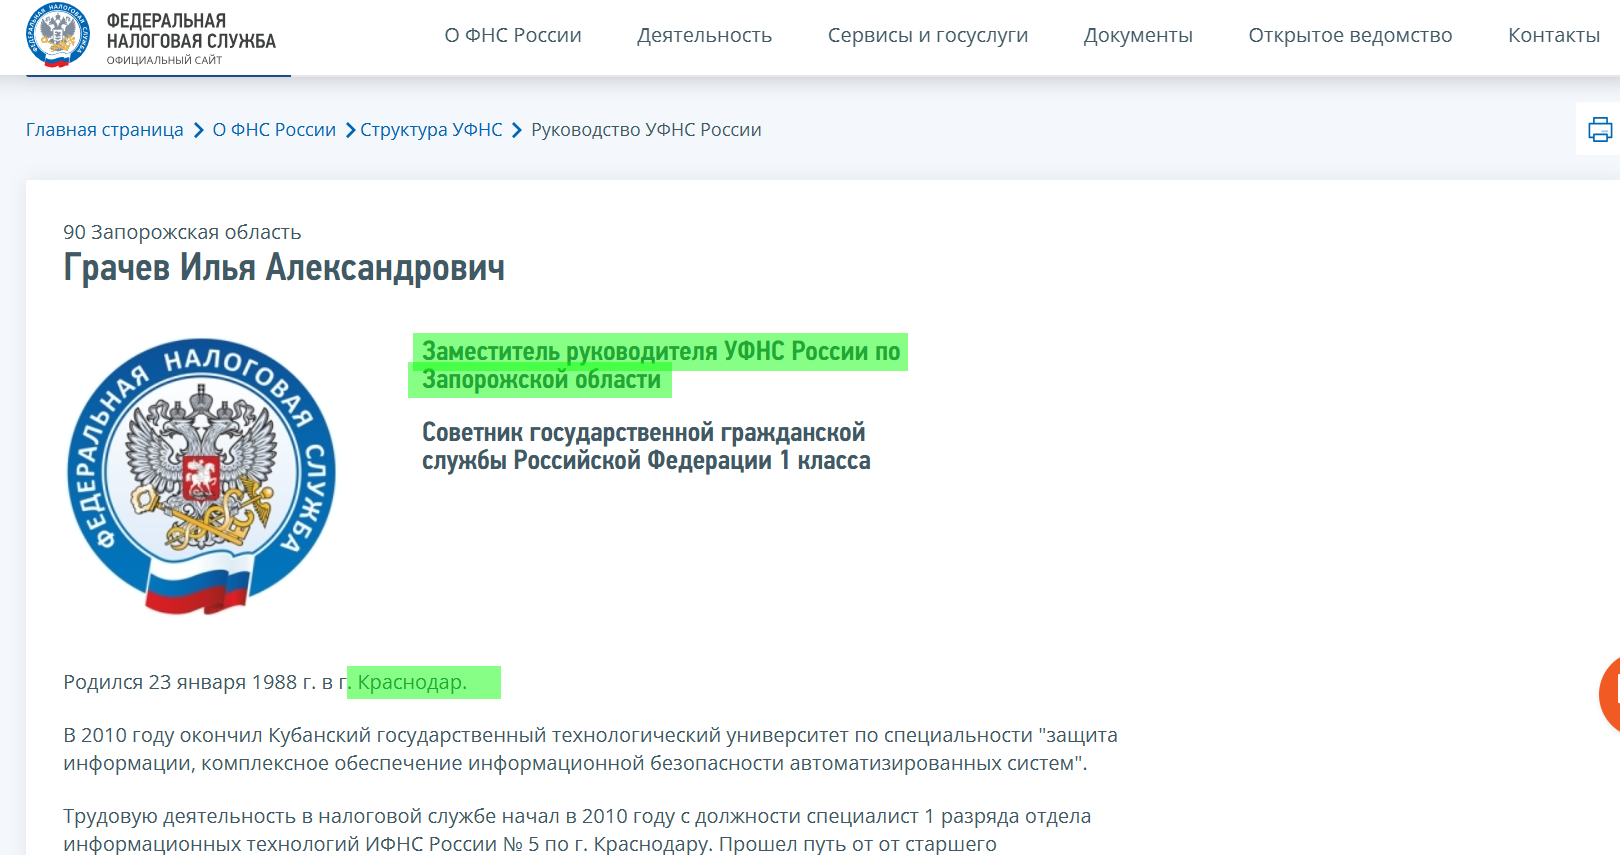
Task: Click the 'ФЕДЕРАЛЬНАЯ НАЛОГОВАЯ СЛУЖБА' site title
Action: click(191, 31)
